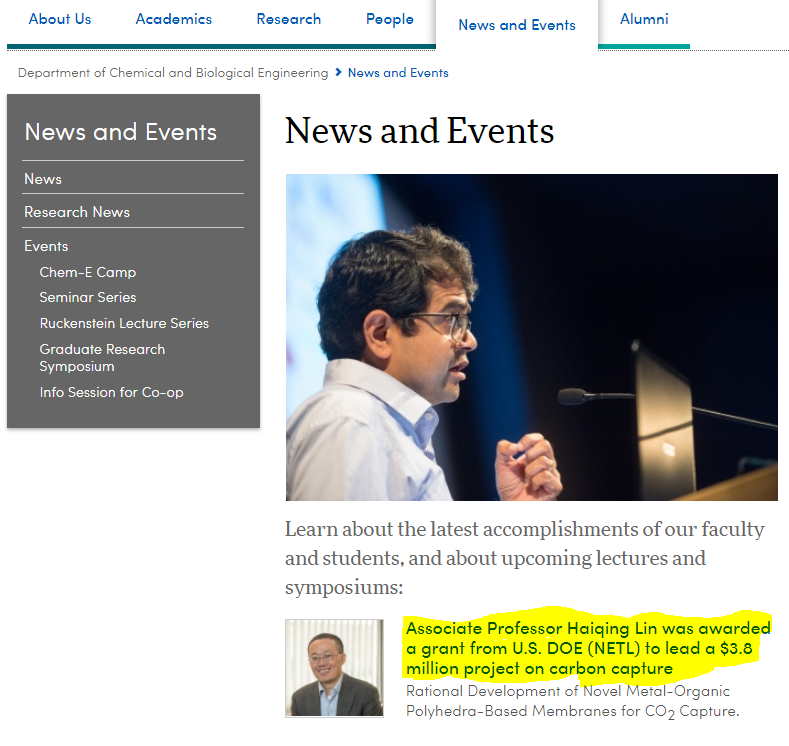Click the breadcrumb chevron arrow separator
Image resolution: width=789 pixels, height=746 pixels.
coord(339,73)
